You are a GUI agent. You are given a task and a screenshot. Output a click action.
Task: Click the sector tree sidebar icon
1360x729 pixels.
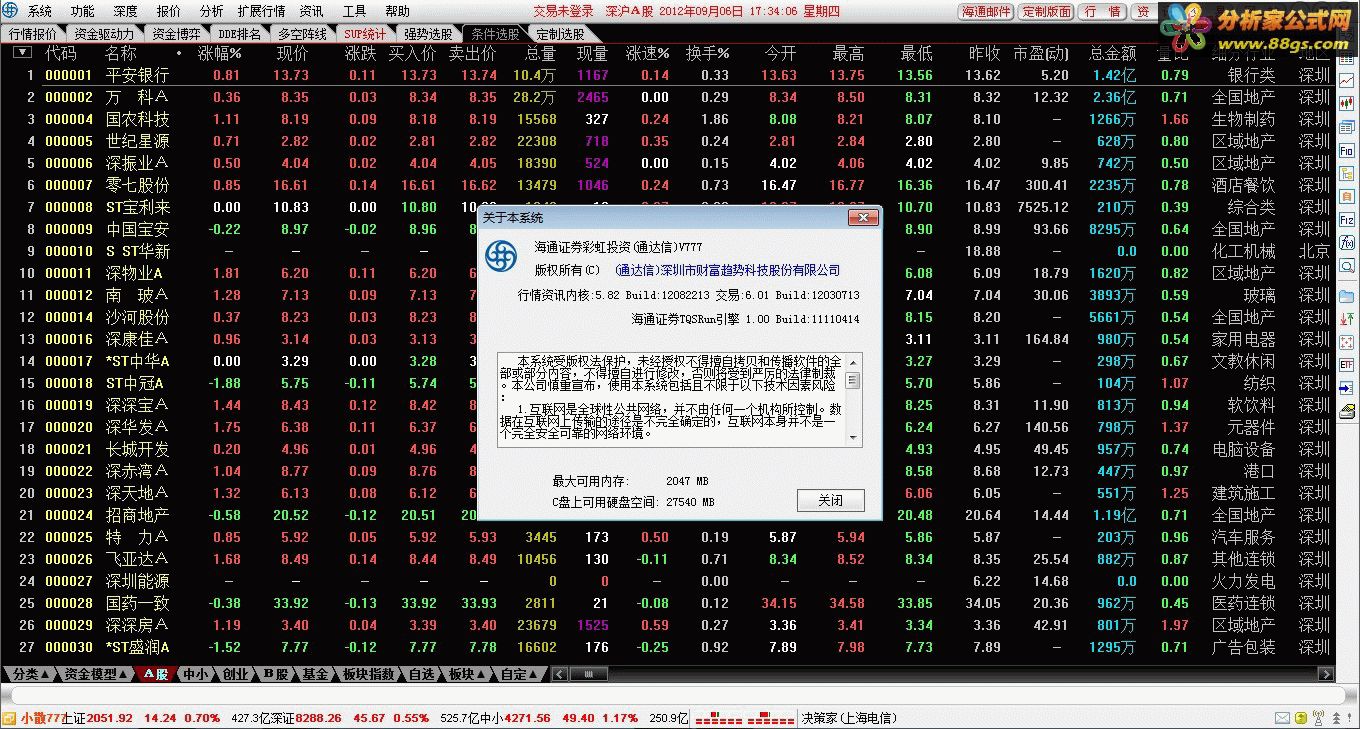tap(1346, 175)
